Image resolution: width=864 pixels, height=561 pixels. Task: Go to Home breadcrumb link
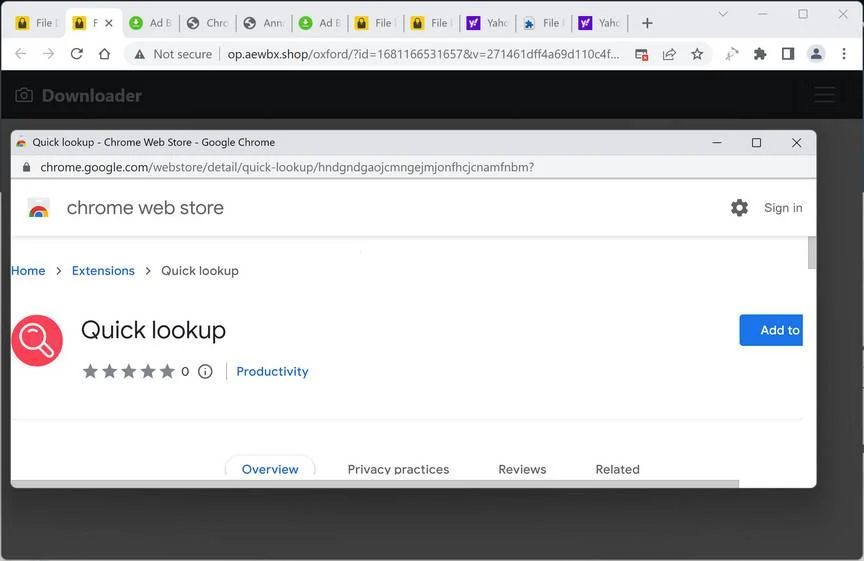(x=28, y=271)
